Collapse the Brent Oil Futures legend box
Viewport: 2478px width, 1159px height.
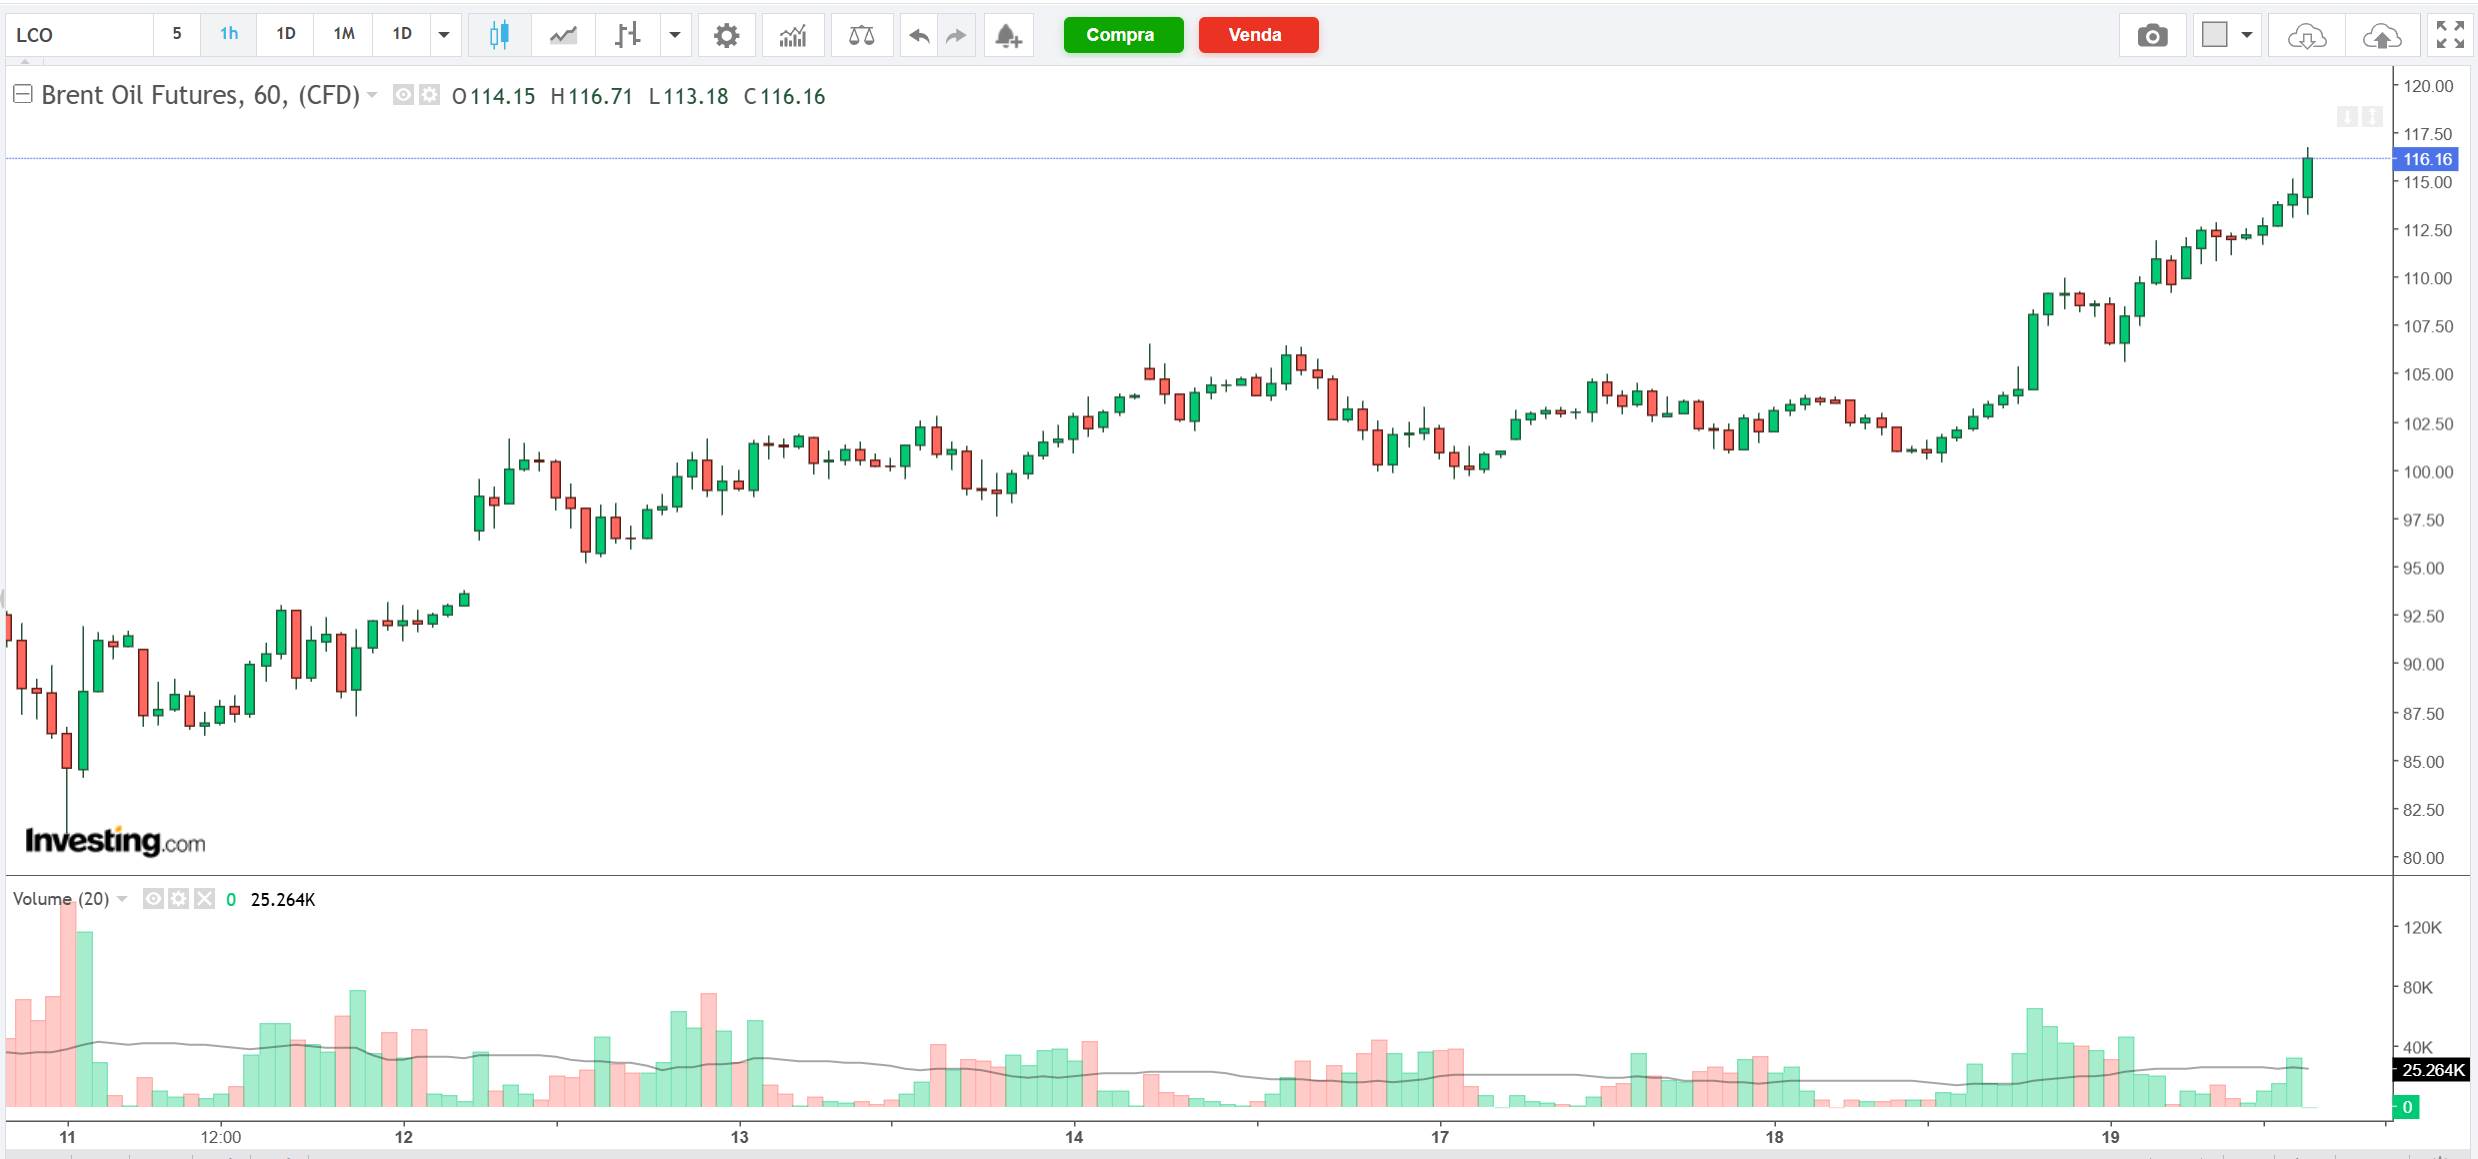(22, 94)
